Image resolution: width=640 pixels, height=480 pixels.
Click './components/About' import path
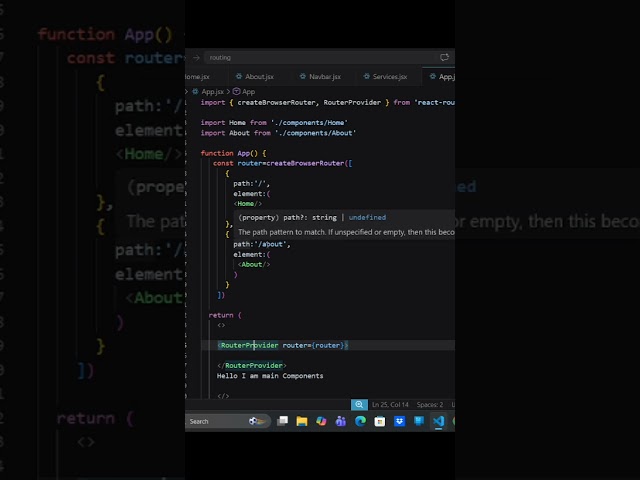[315, 133]
